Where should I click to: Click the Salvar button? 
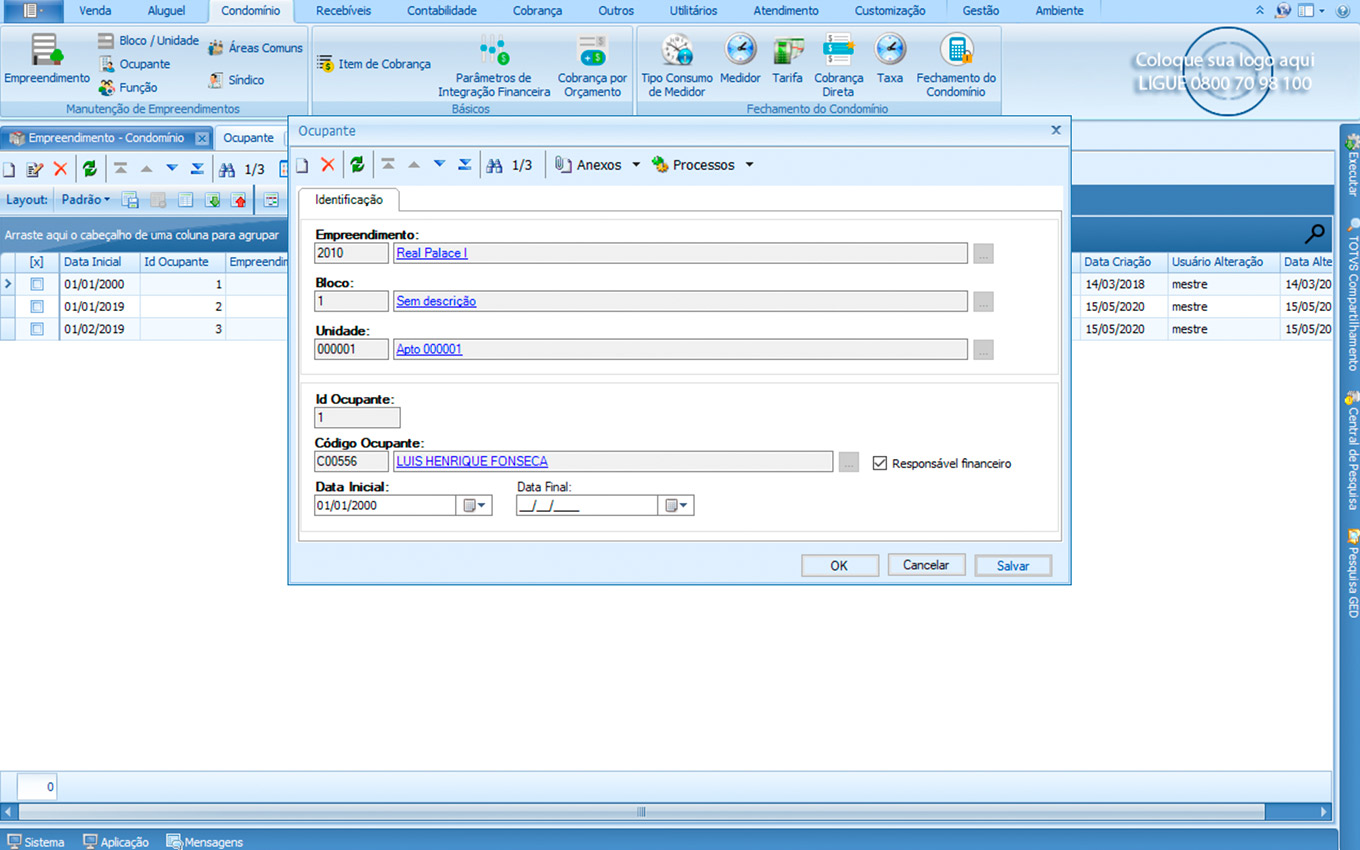point(1013,566)
